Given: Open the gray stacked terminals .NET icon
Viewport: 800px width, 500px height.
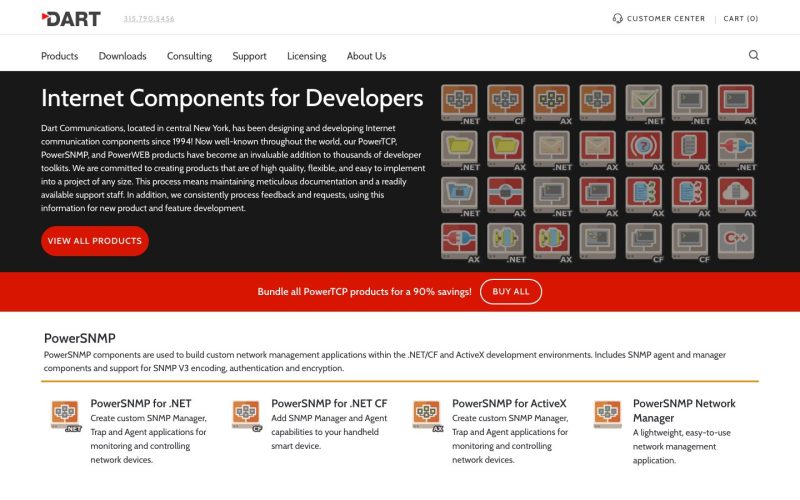Looking at the screenshot, I should 552,195.
